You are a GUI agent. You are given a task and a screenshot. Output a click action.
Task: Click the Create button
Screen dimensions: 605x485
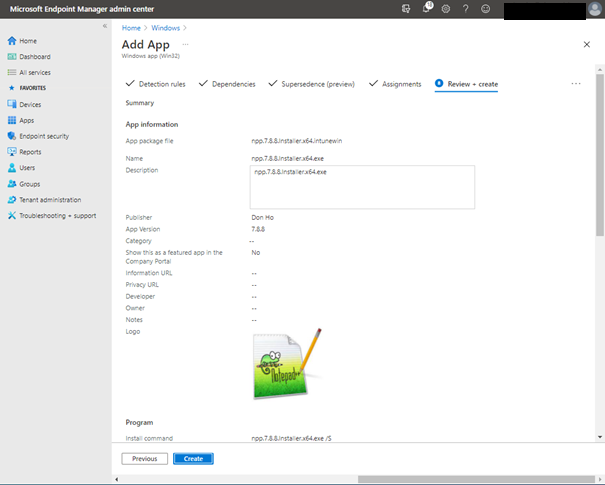tap(193, 459)
